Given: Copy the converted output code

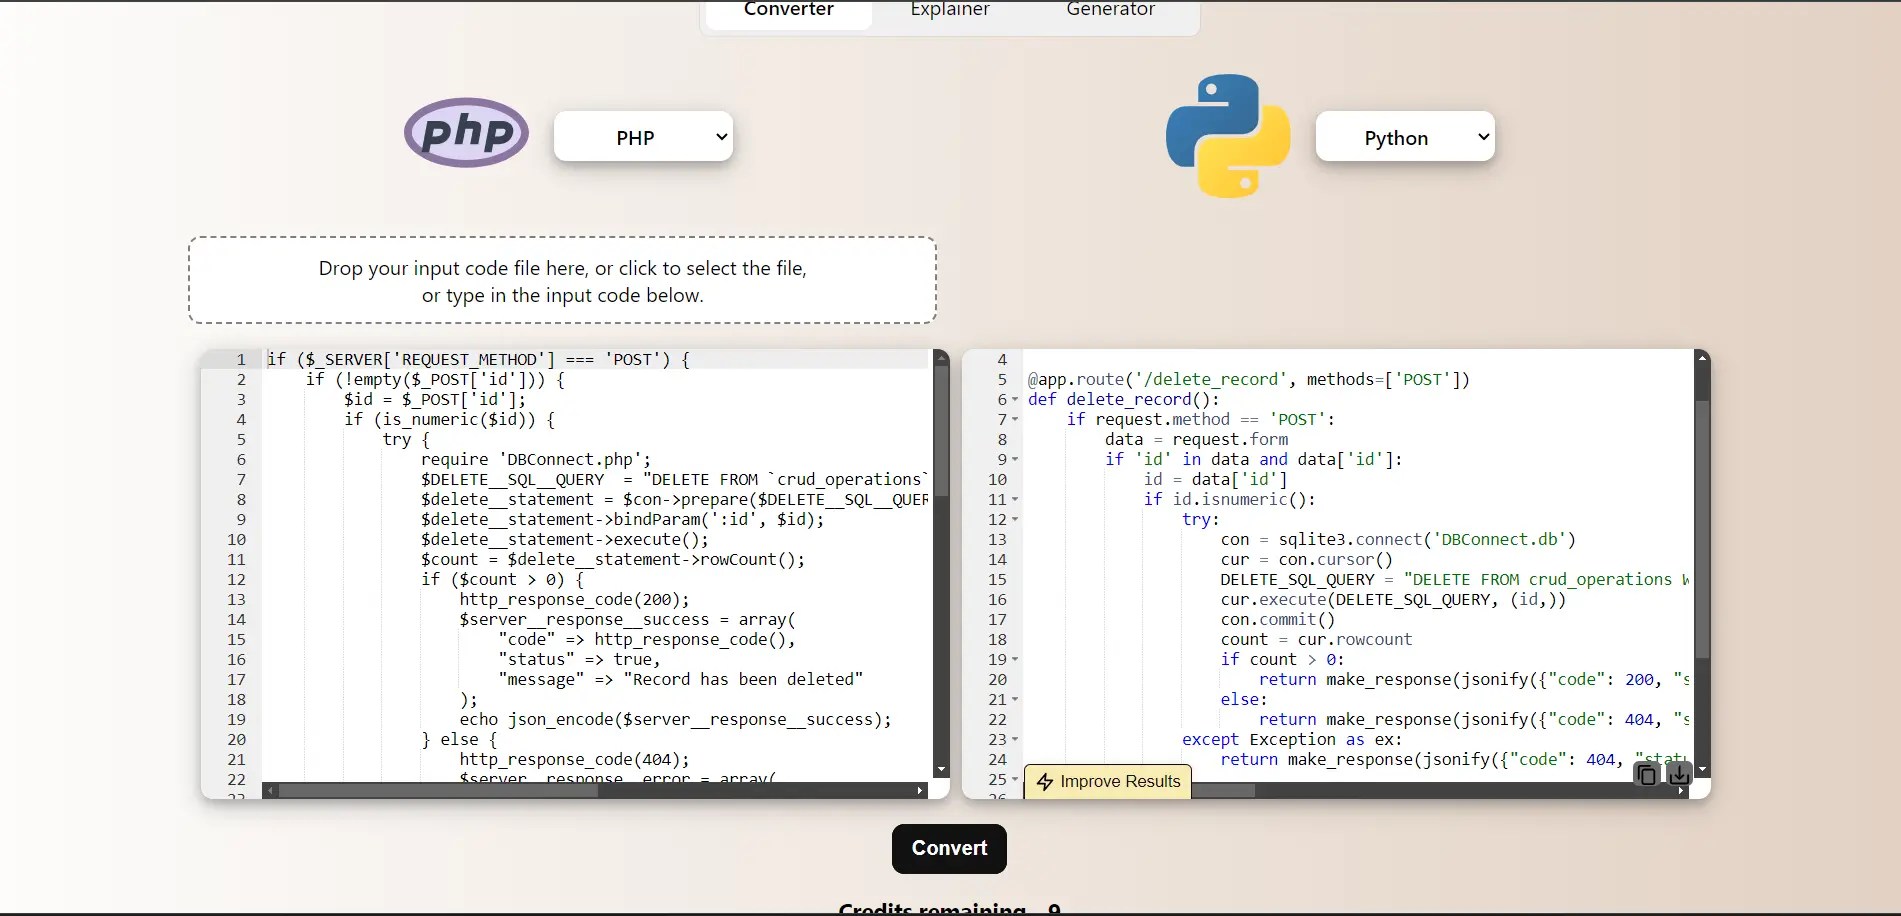Looking at the screenshot, I should (x=1646, y=774).
